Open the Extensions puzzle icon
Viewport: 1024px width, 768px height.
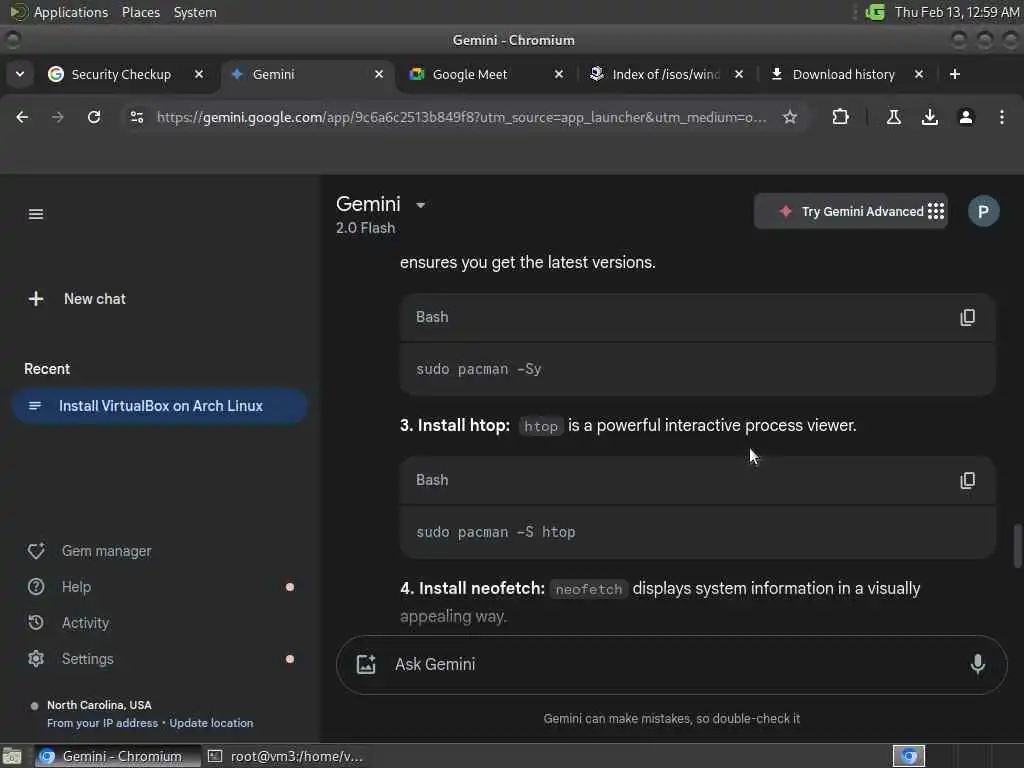tap(840, 117)
